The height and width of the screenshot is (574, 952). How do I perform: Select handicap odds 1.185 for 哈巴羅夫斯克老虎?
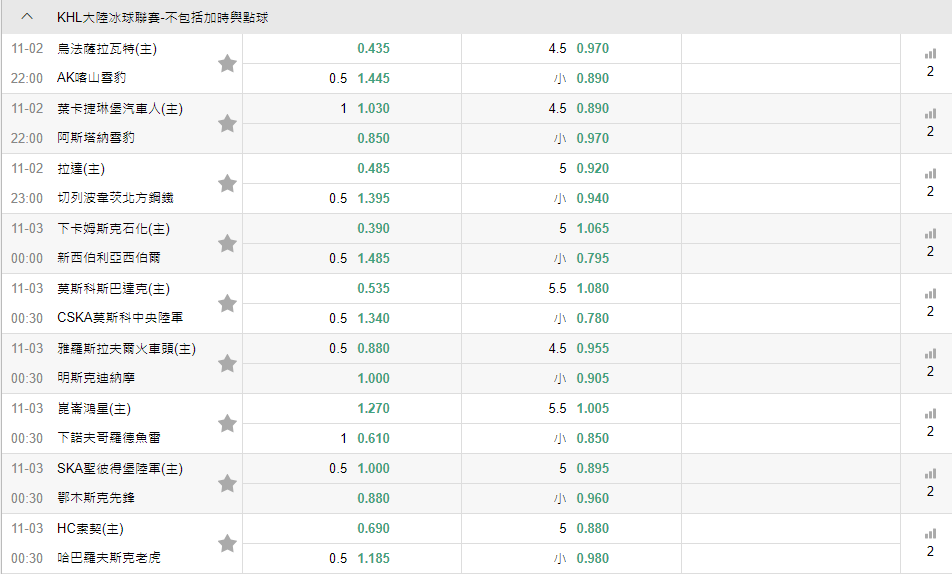coord(373,559)
